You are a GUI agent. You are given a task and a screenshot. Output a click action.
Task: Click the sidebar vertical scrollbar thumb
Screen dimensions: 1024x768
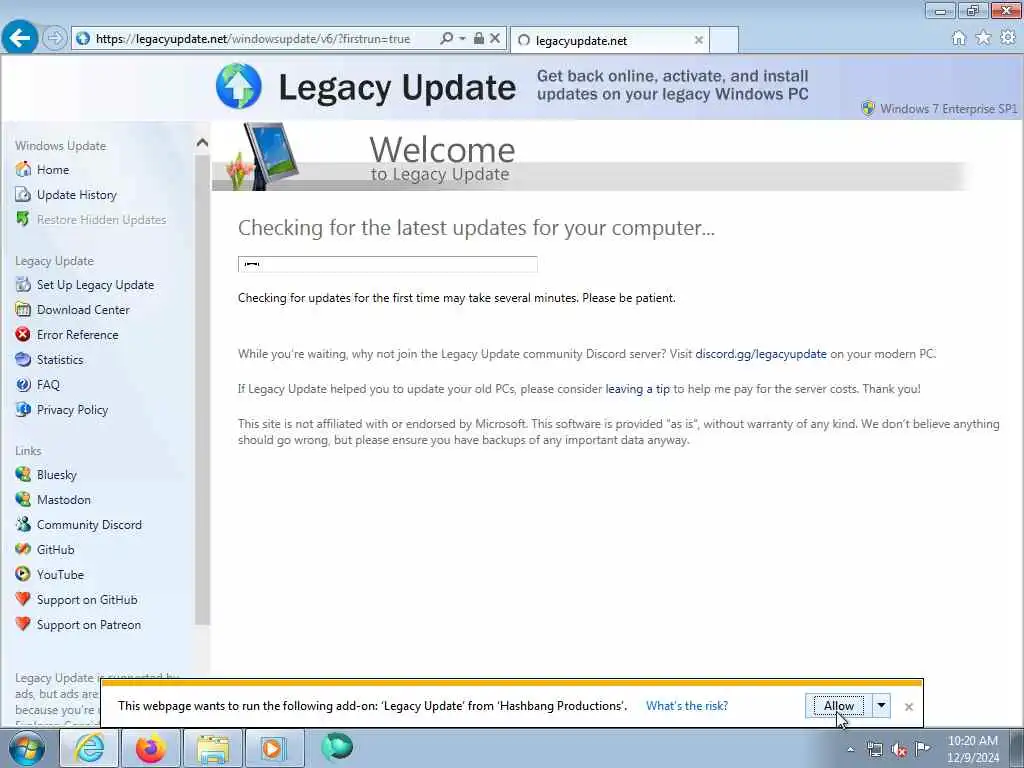(202, 388)
